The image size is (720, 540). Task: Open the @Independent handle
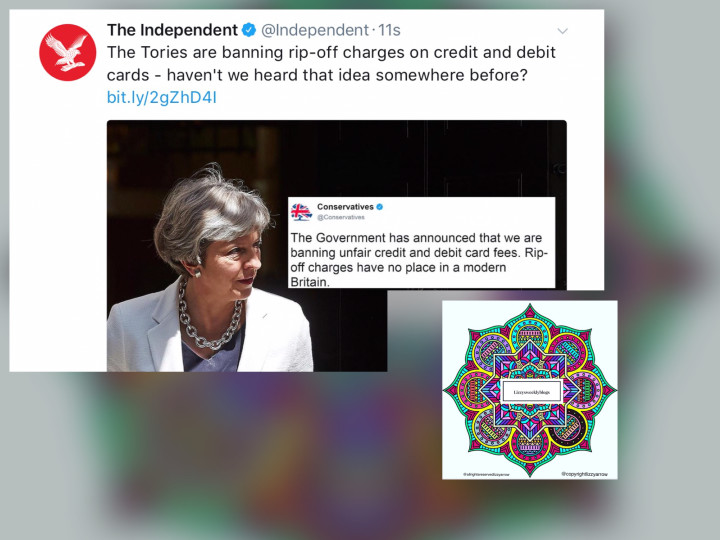click(315, 30)
